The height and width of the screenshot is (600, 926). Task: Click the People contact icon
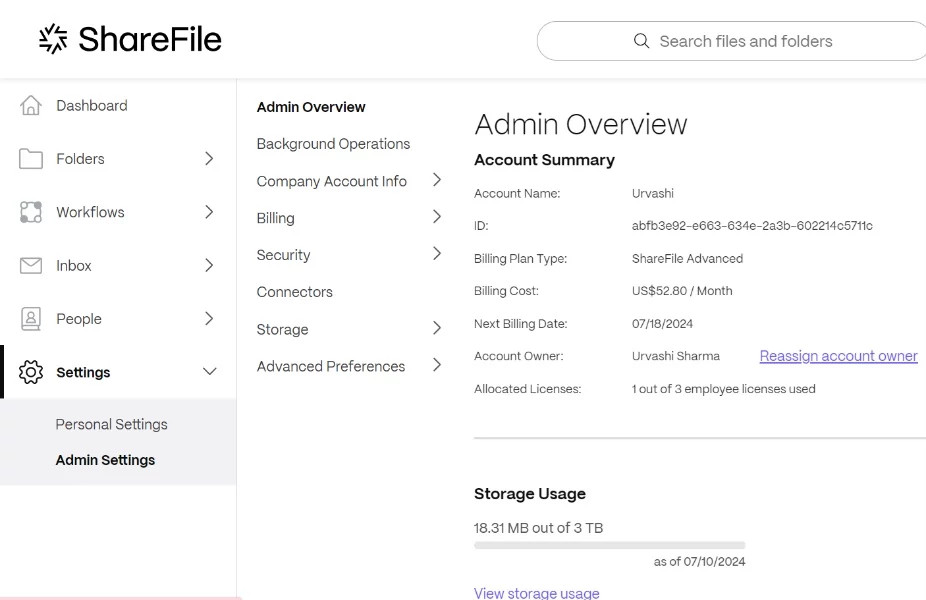click(x=31, y=319)
